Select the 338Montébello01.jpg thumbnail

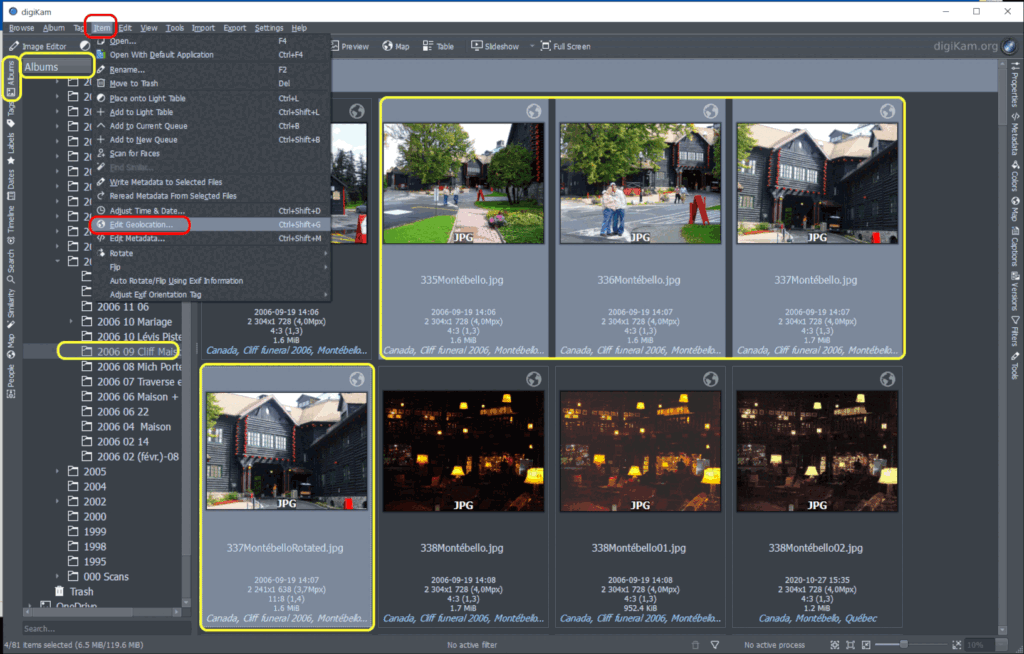click(639, 450)
